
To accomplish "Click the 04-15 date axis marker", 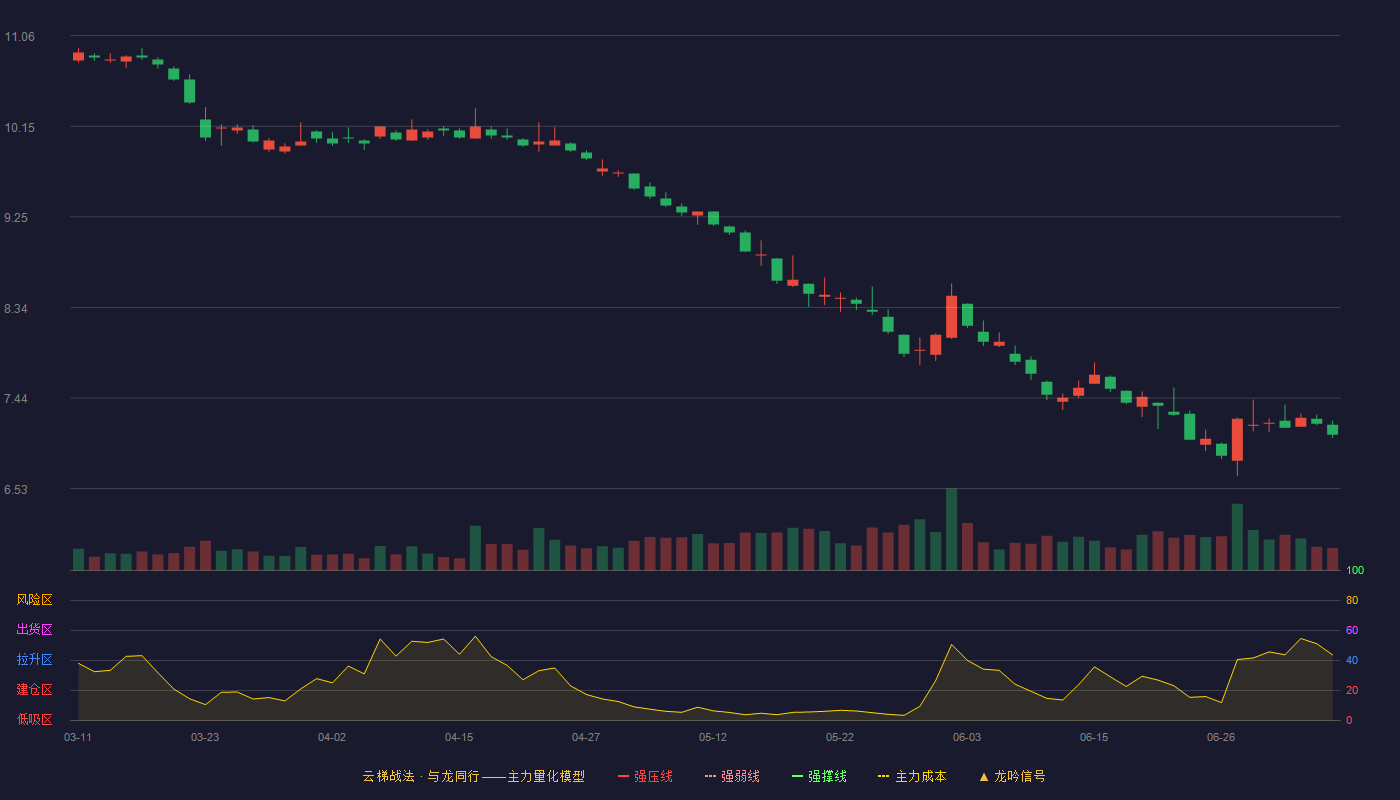I will point(459,737).
